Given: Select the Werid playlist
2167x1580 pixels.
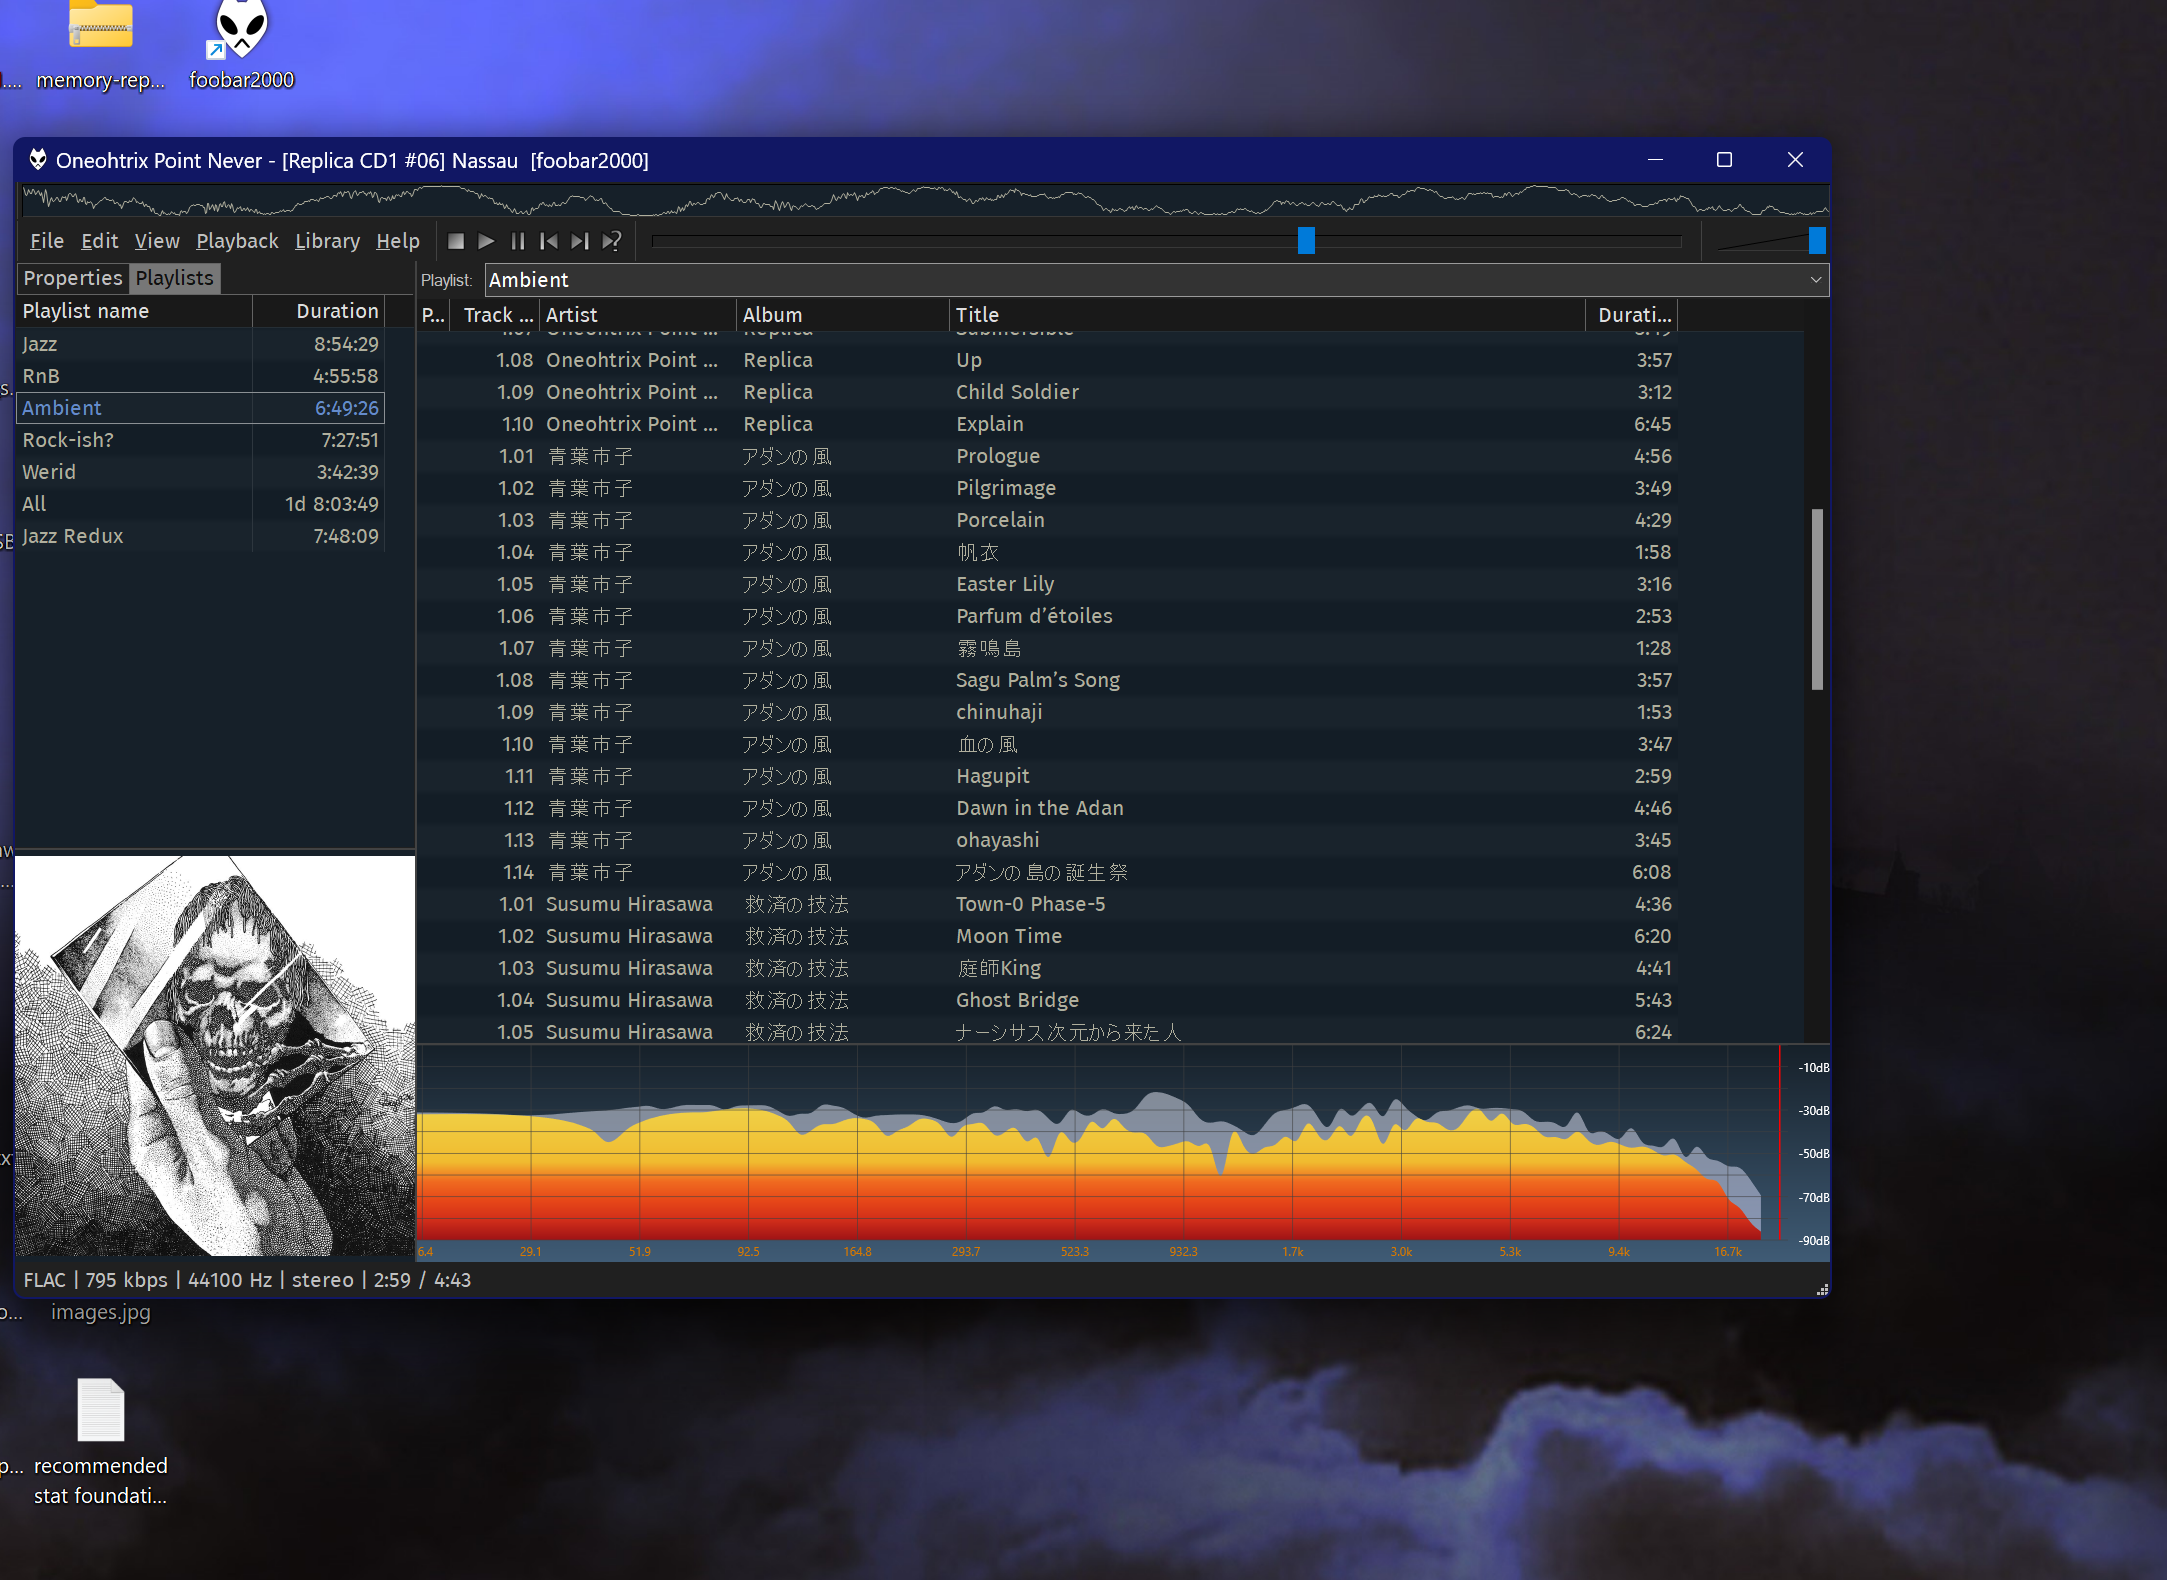Looking at the screenshot, I should (200, 472).
